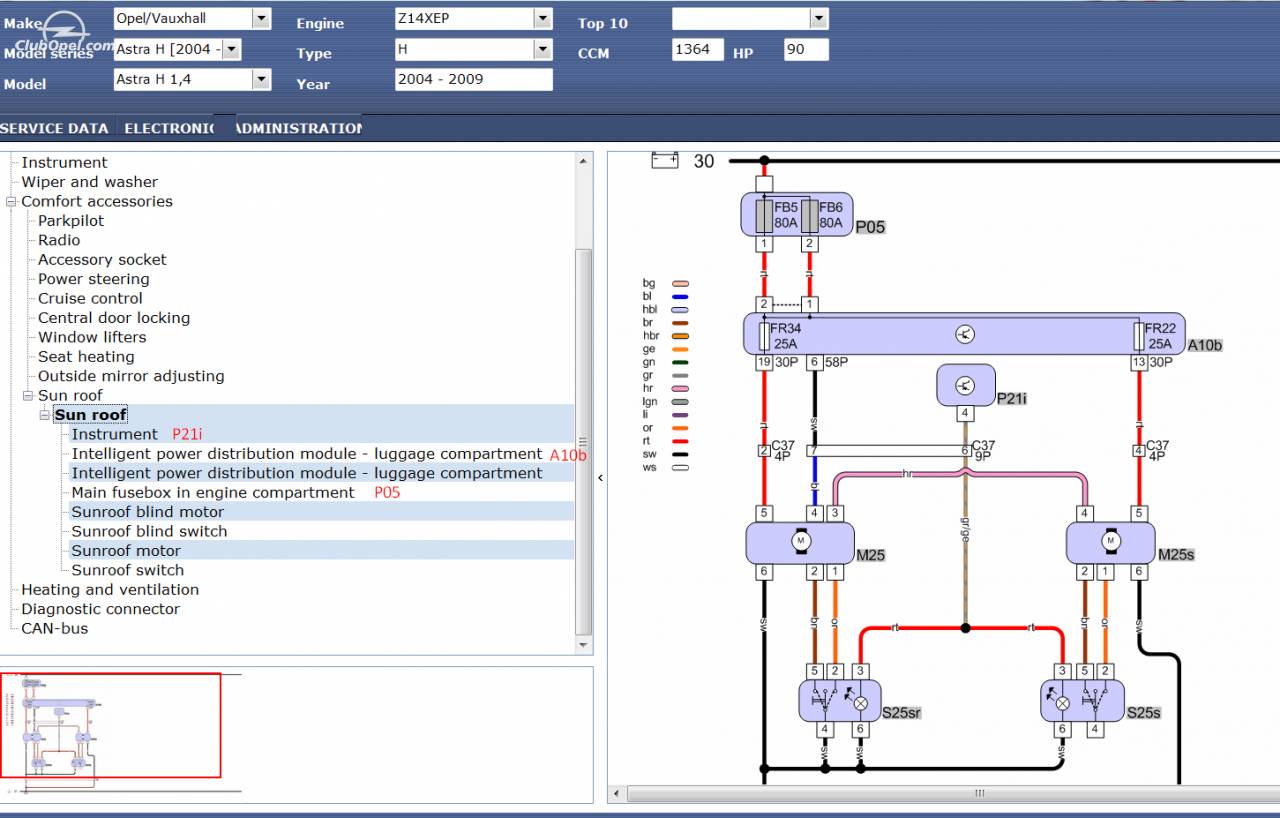Click the FR34 25A fuse symbol
The image size is (1280, 818).
tap(764, 335)
